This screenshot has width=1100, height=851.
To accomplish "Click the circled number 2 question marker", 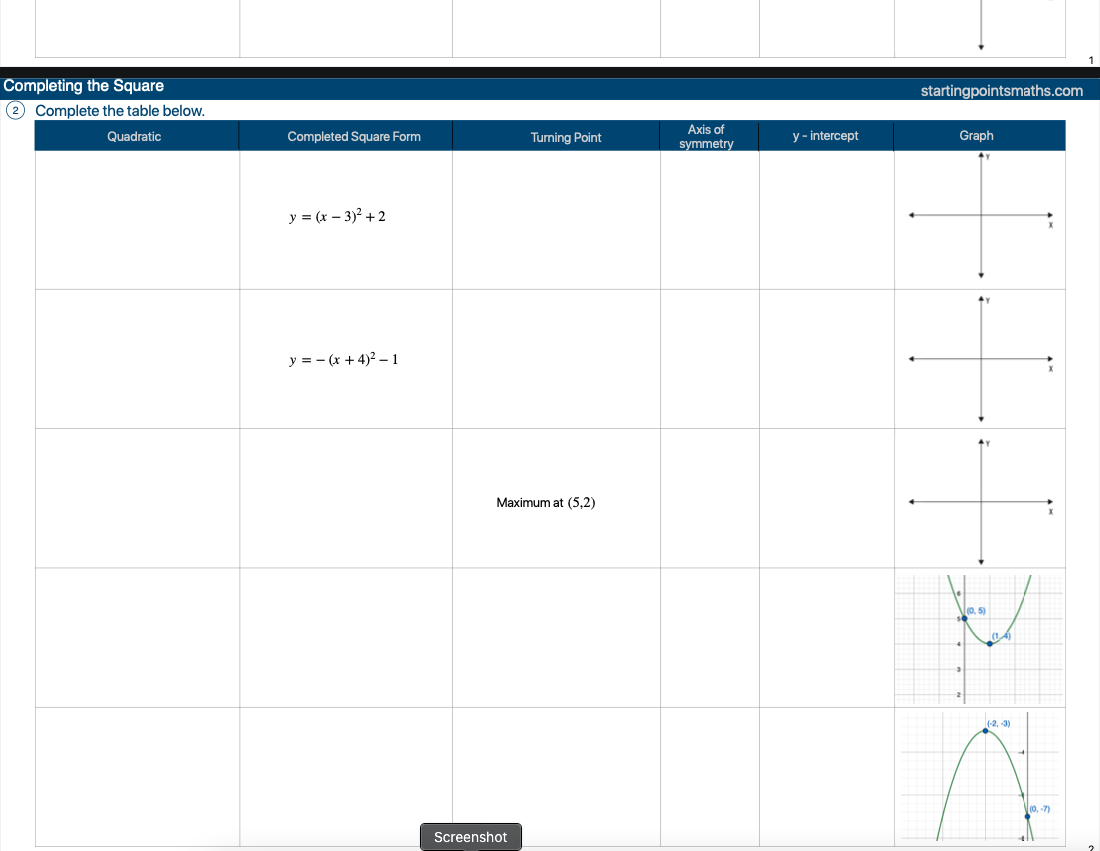I will point(15,111).
